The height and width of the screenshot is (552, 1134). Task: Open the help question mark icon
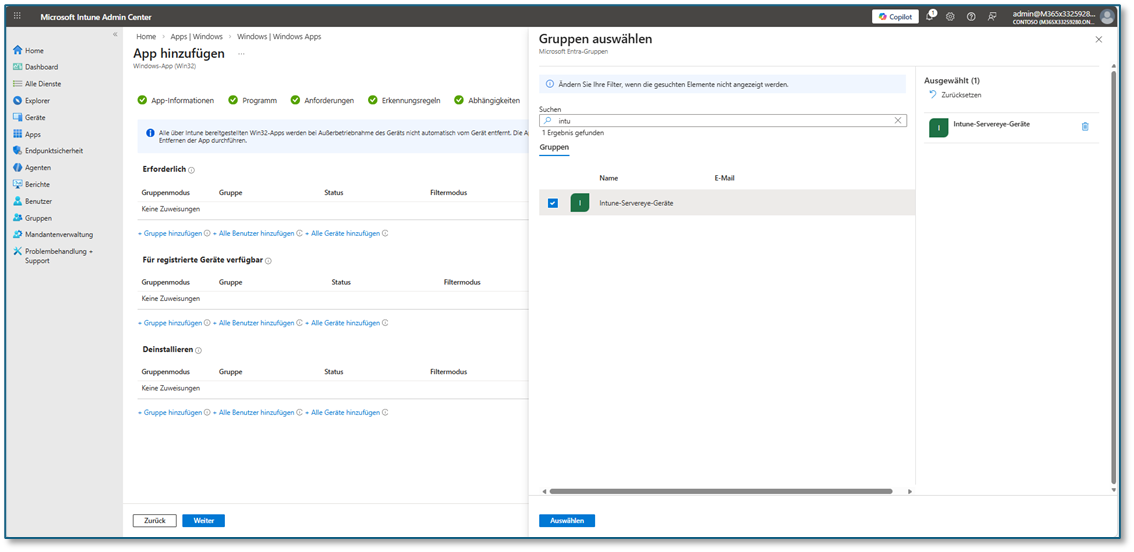971,17
